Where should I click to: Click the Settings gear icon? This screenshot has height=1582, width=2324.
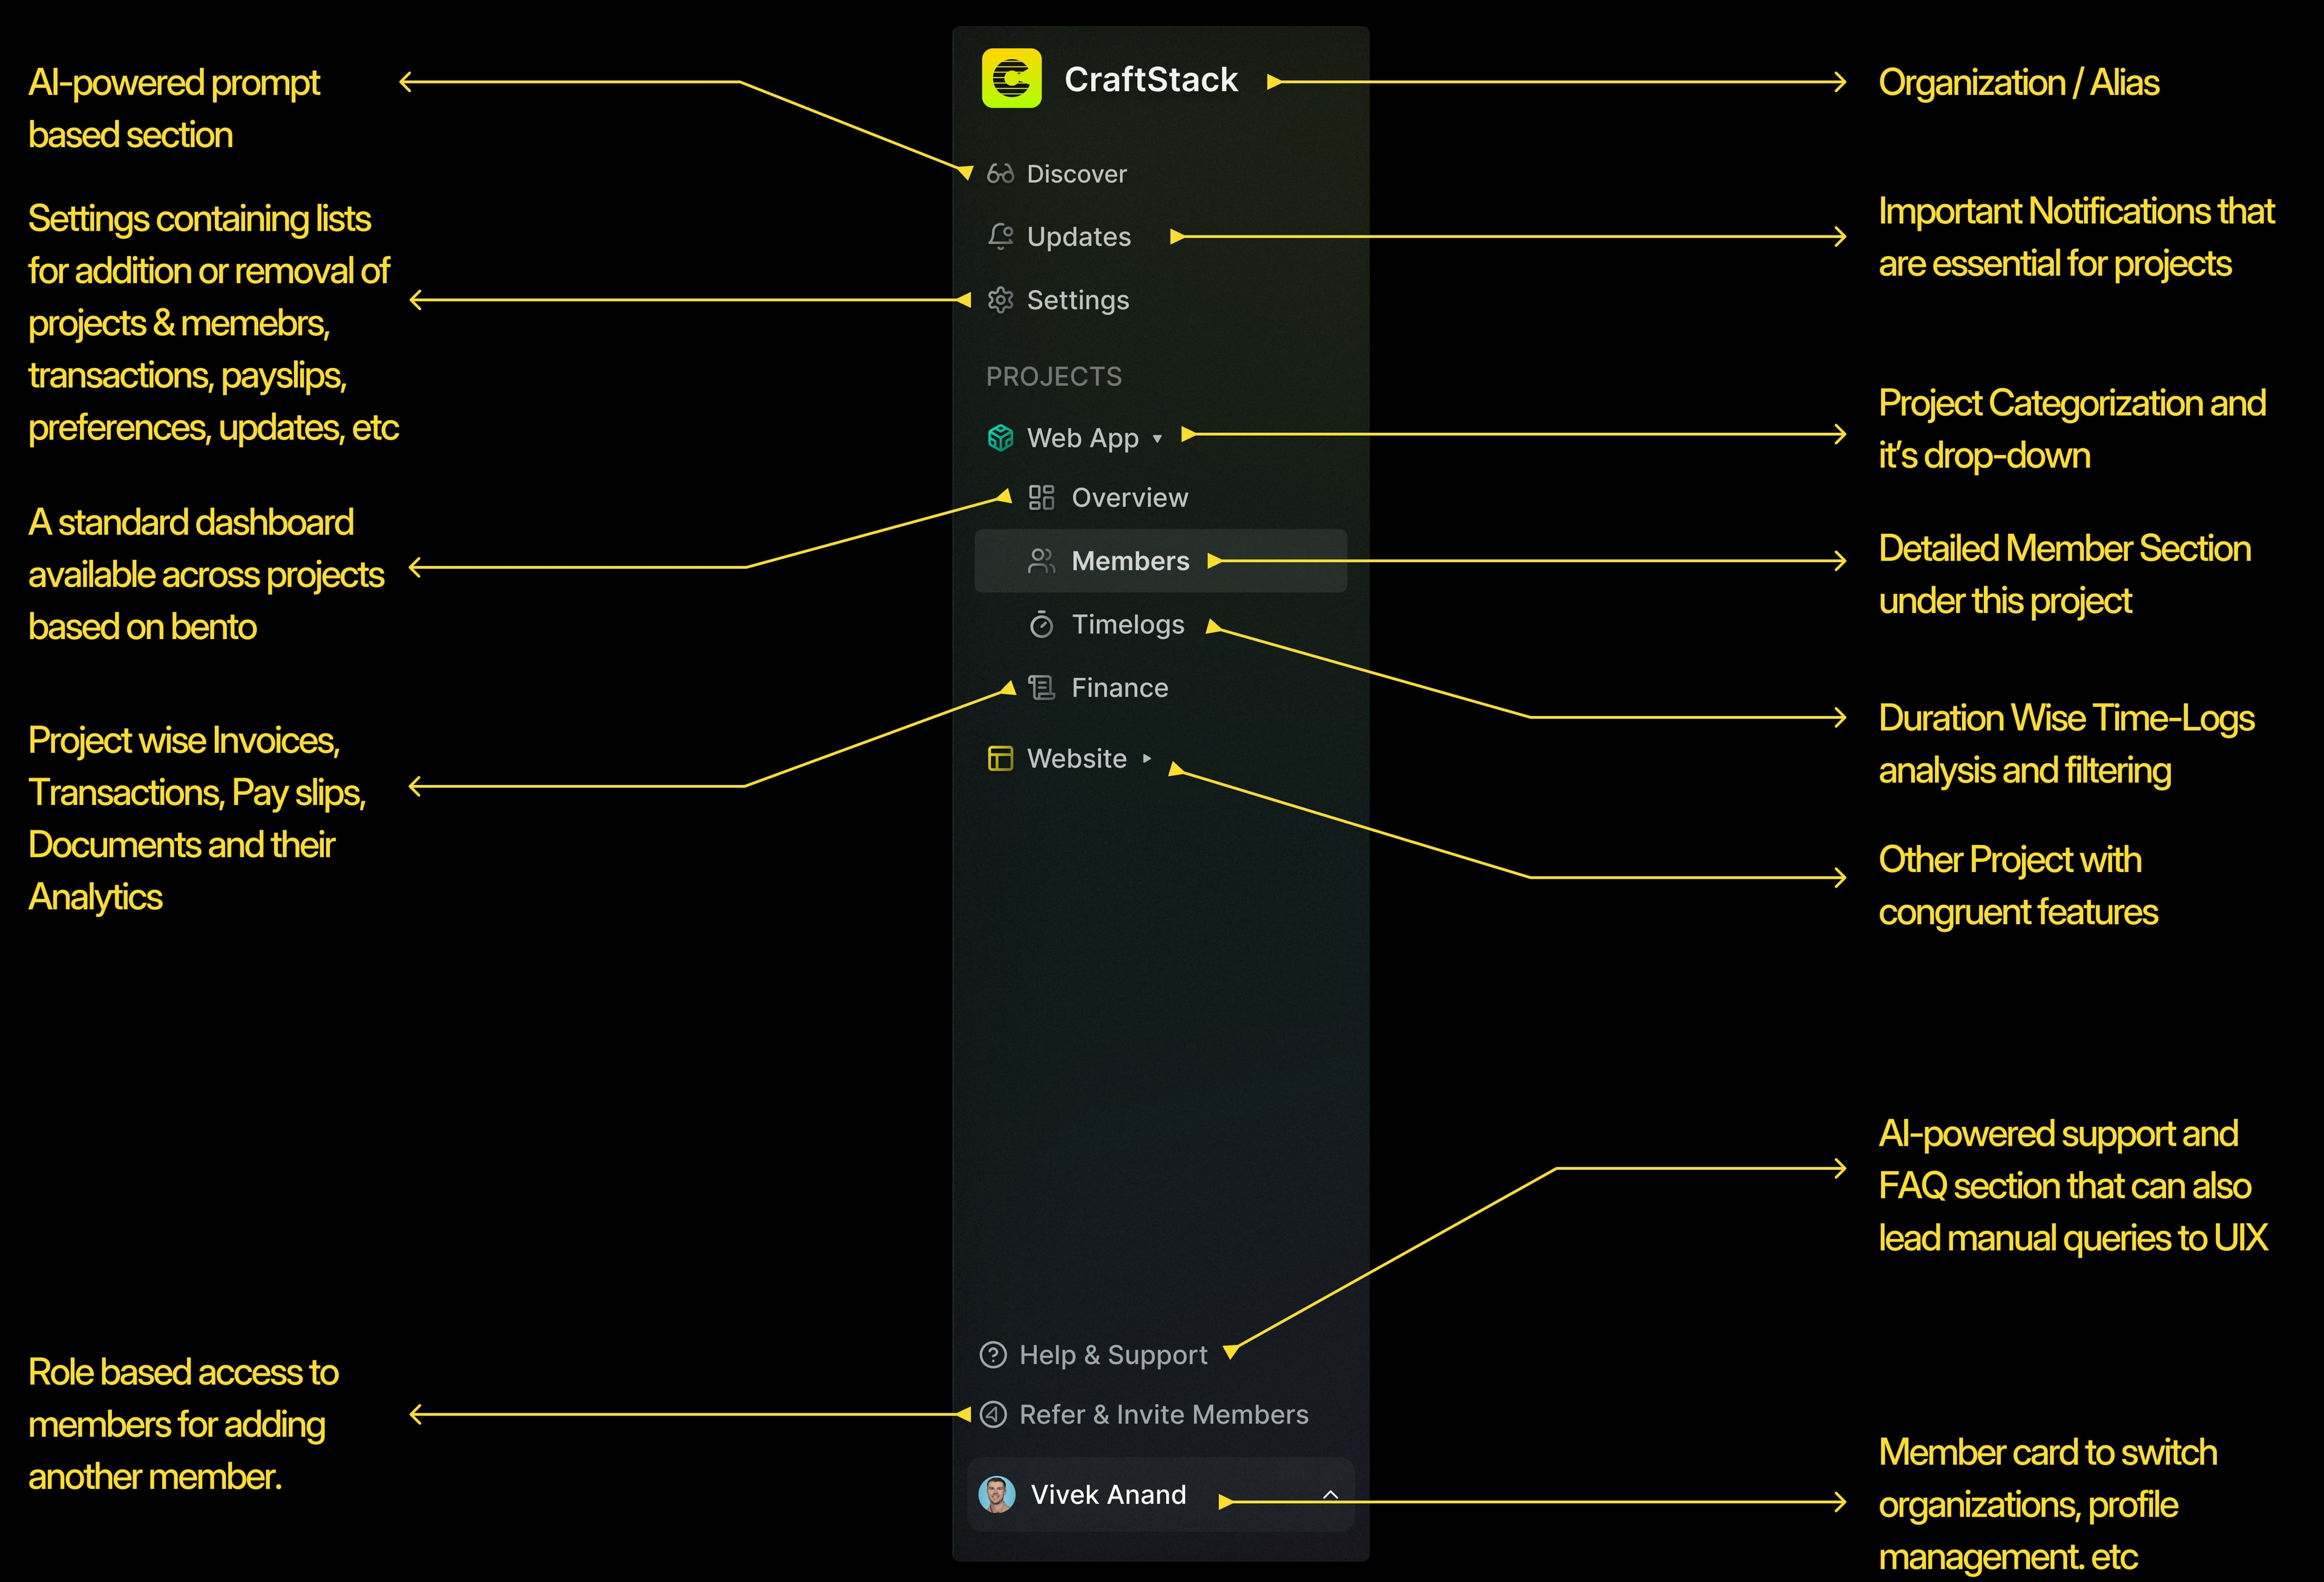point(1000,300)
